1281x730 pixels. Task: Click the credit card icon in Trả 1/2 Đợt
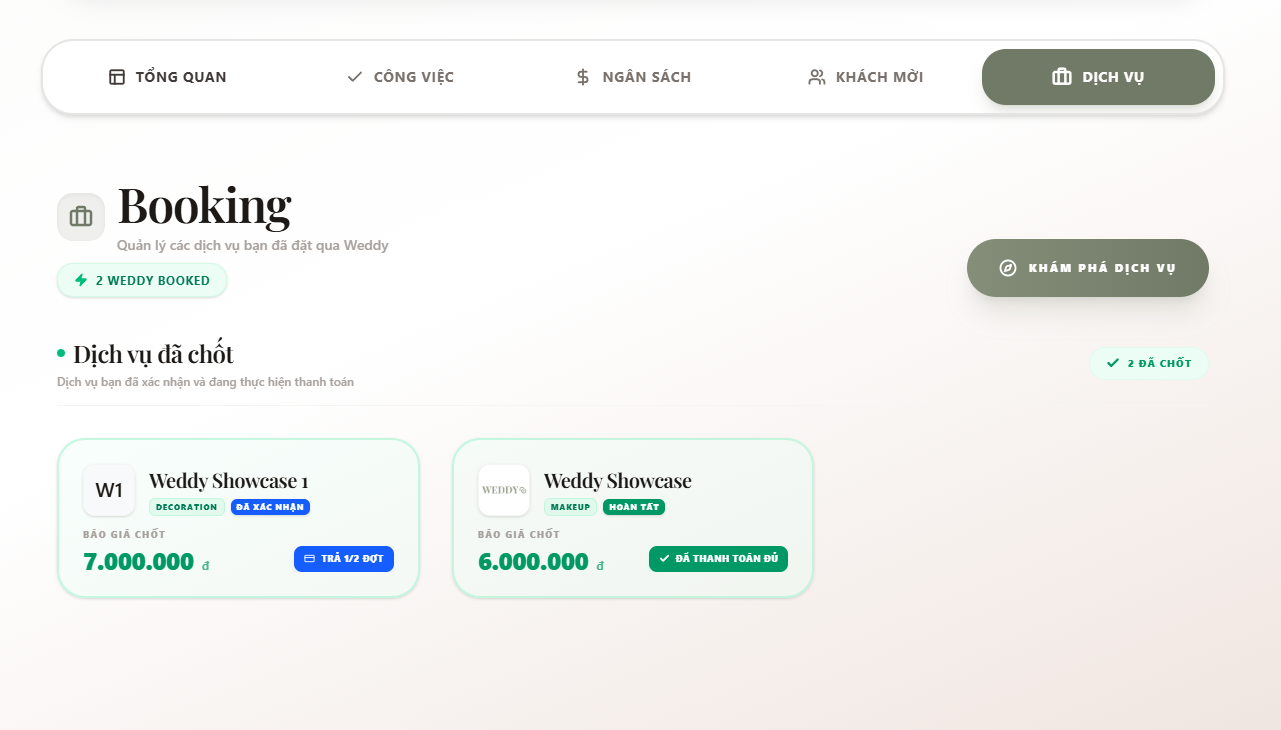[x=310, y=559]
